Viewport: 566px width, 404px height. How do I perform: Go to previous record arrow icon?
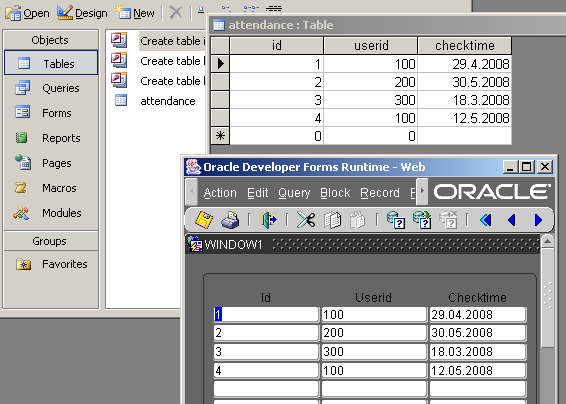click(511, 220)
